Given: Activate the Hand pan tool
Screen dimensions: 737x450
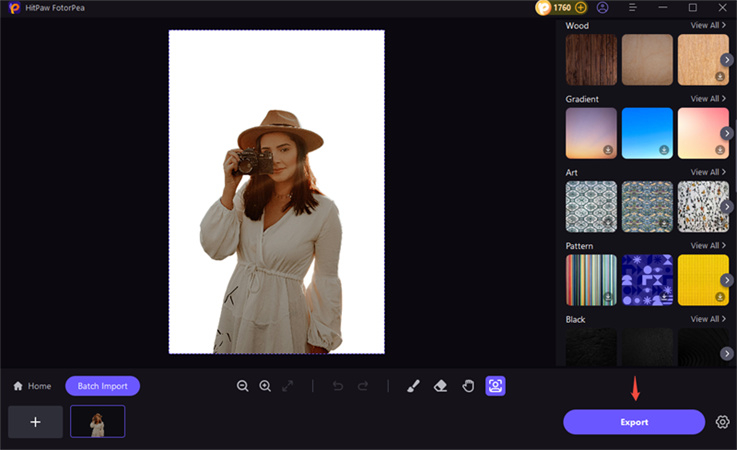Looking at the screenshot, I should (x=467, y=386).
